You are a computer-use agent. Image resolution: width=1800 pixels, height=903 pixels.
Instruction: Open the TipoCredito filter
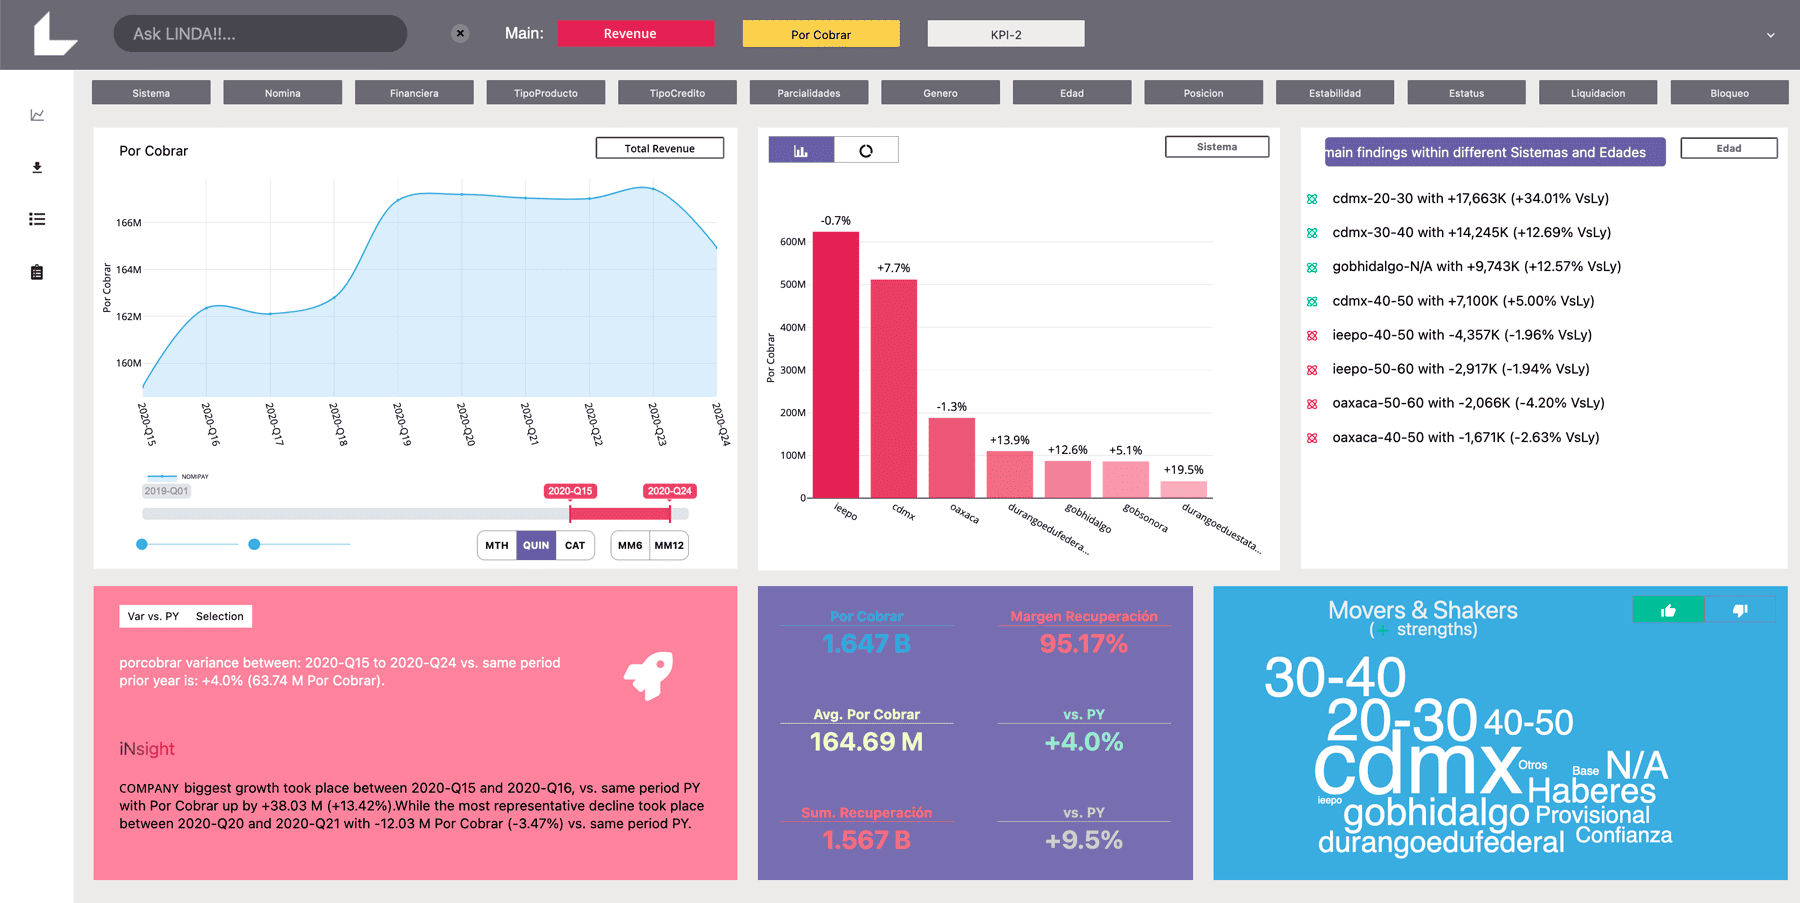click(x=677, y=93)
